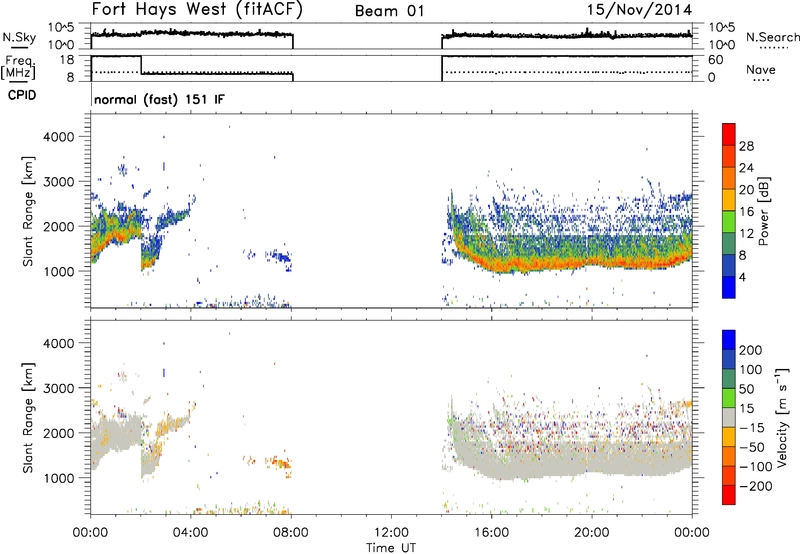Click the Velocity [m s⁻¹] colorbar title

point(782,417)
